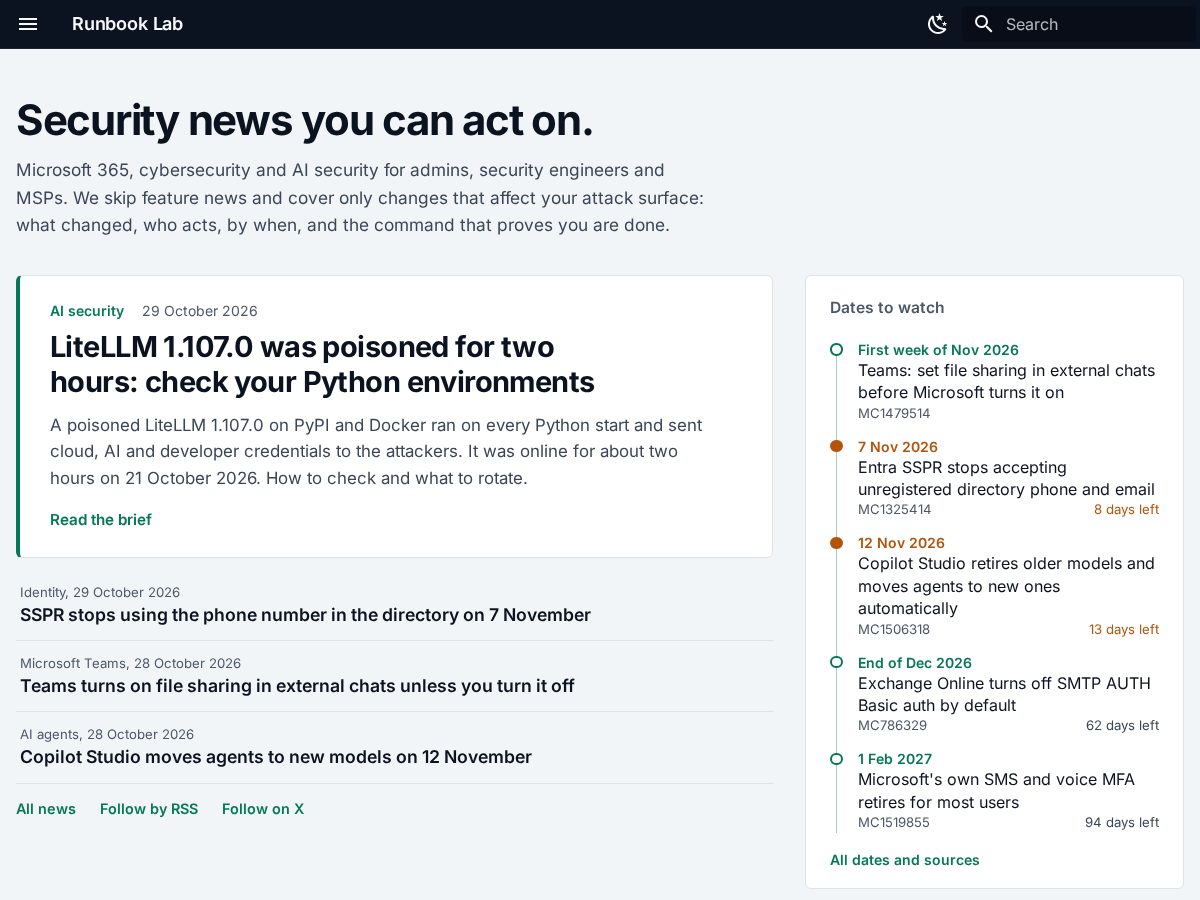The image size is (1200, 900).
Task: Click the MC786329 message ID
Action: (x=892, y=725)
